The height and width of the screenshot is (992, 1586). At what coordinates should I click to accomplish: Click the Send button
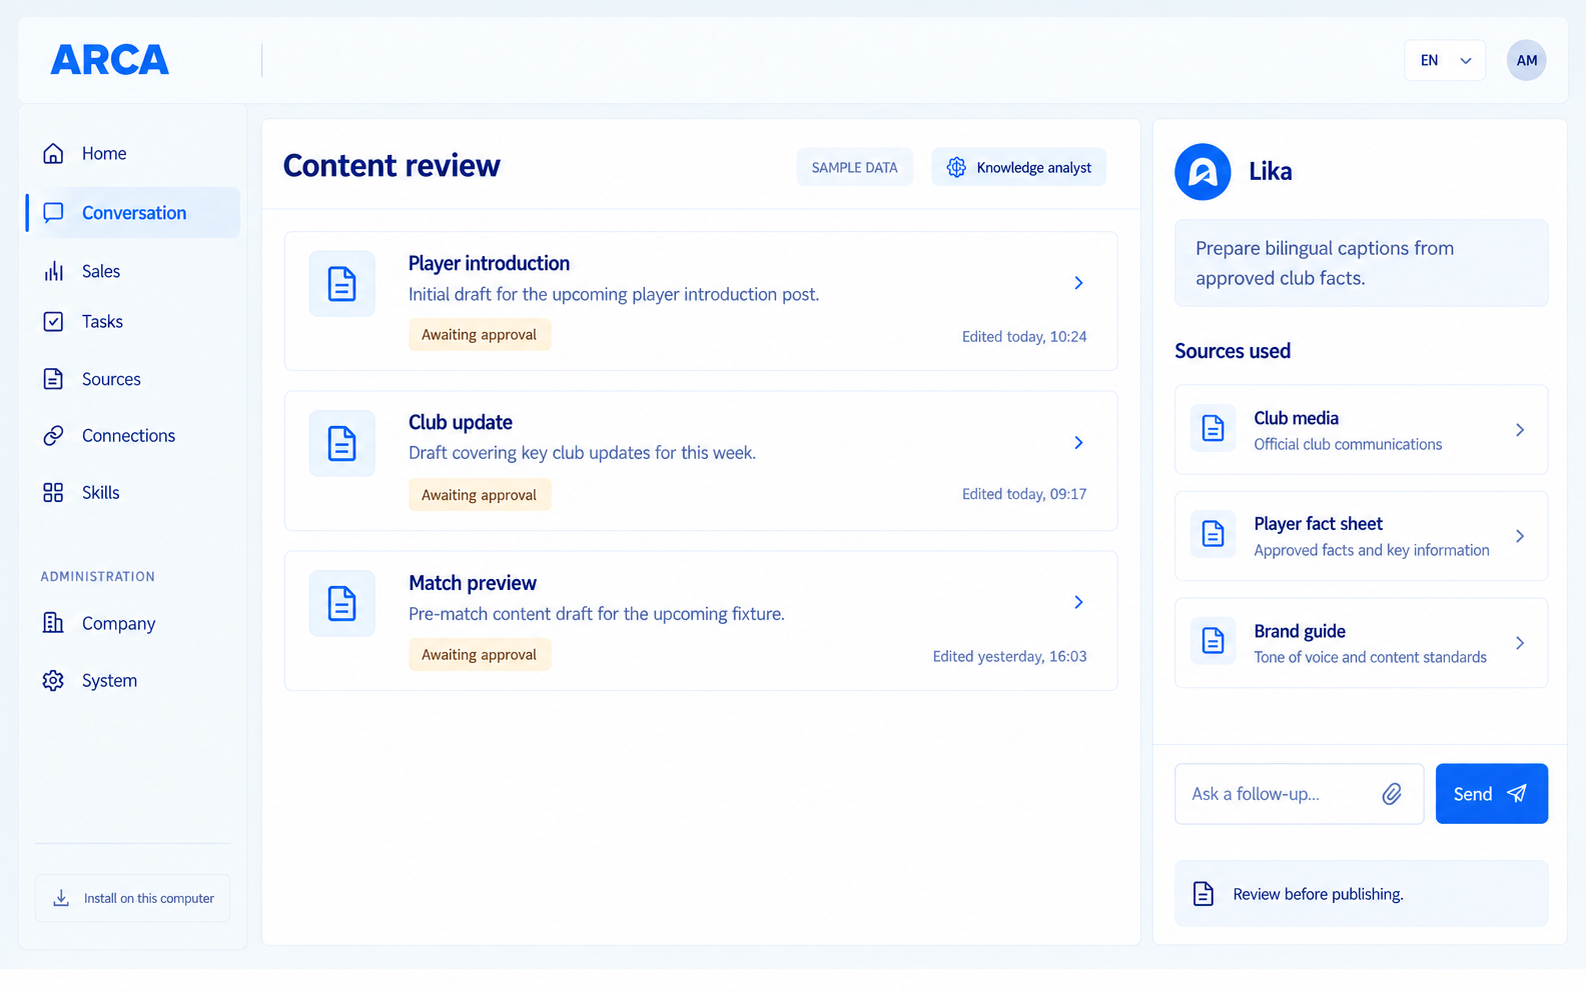(1491, 794)
